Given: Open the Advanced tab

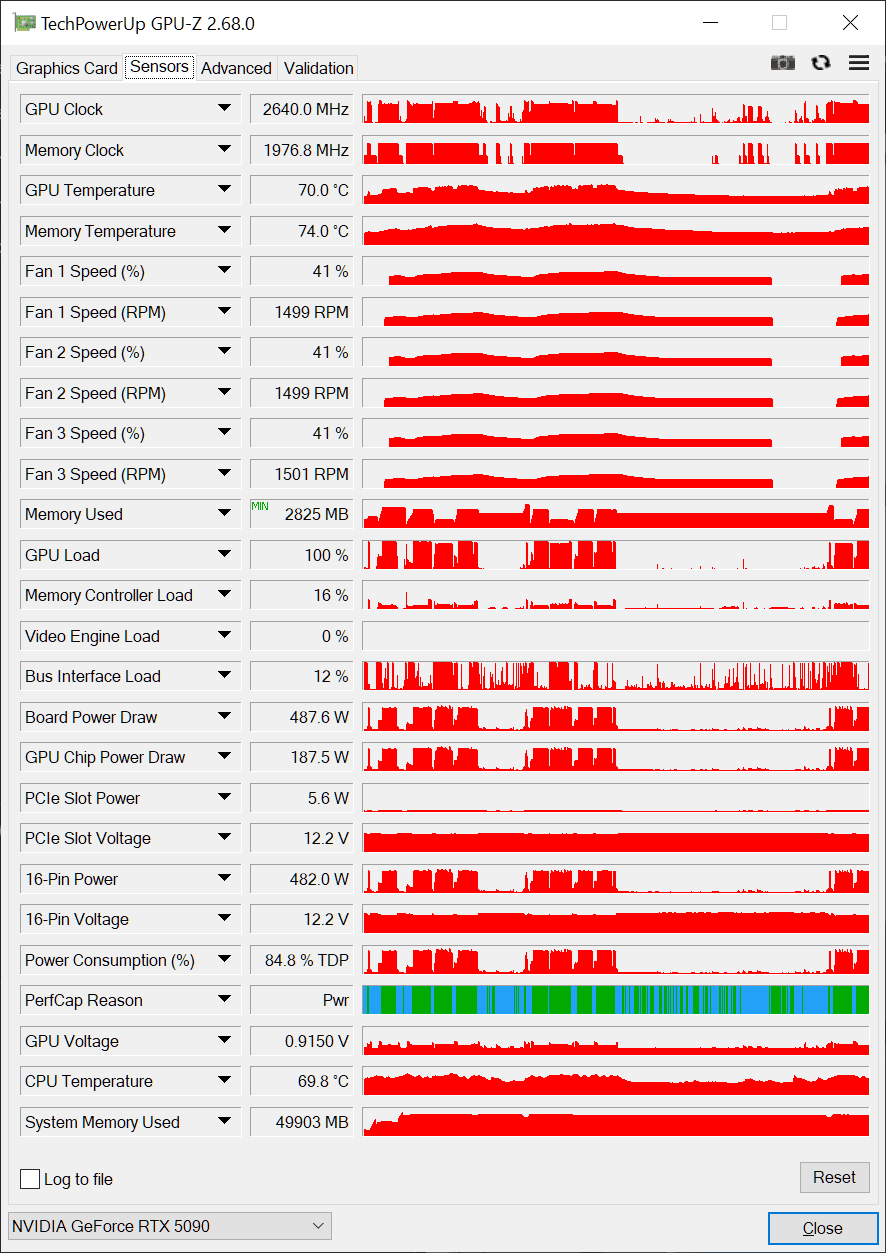Looking at the screenshot, I should pyautogui.click(x=236, y=68).
